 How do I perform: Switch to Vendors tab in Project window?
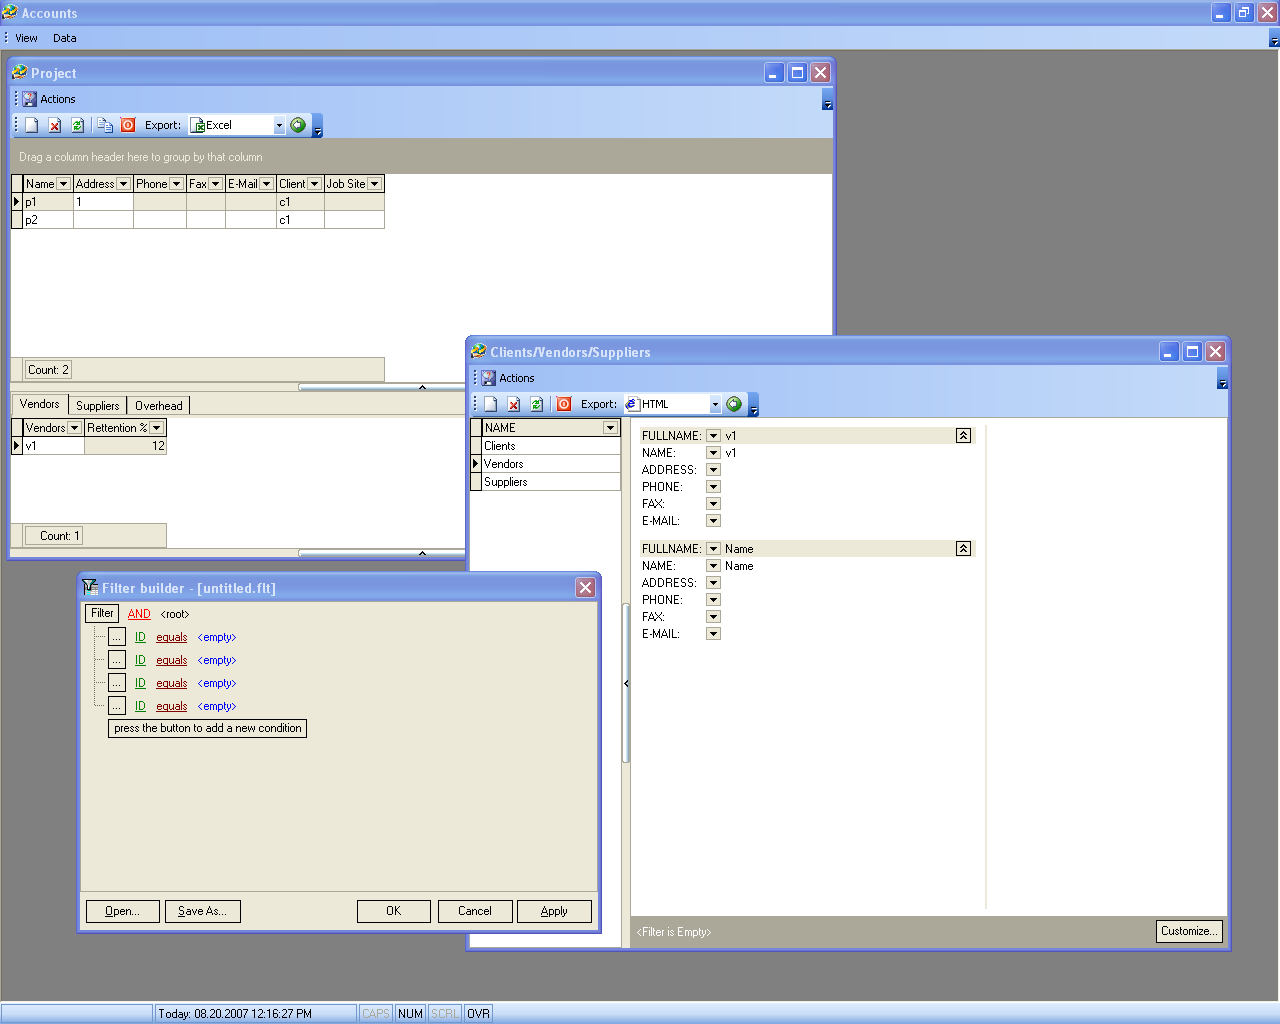40,404
